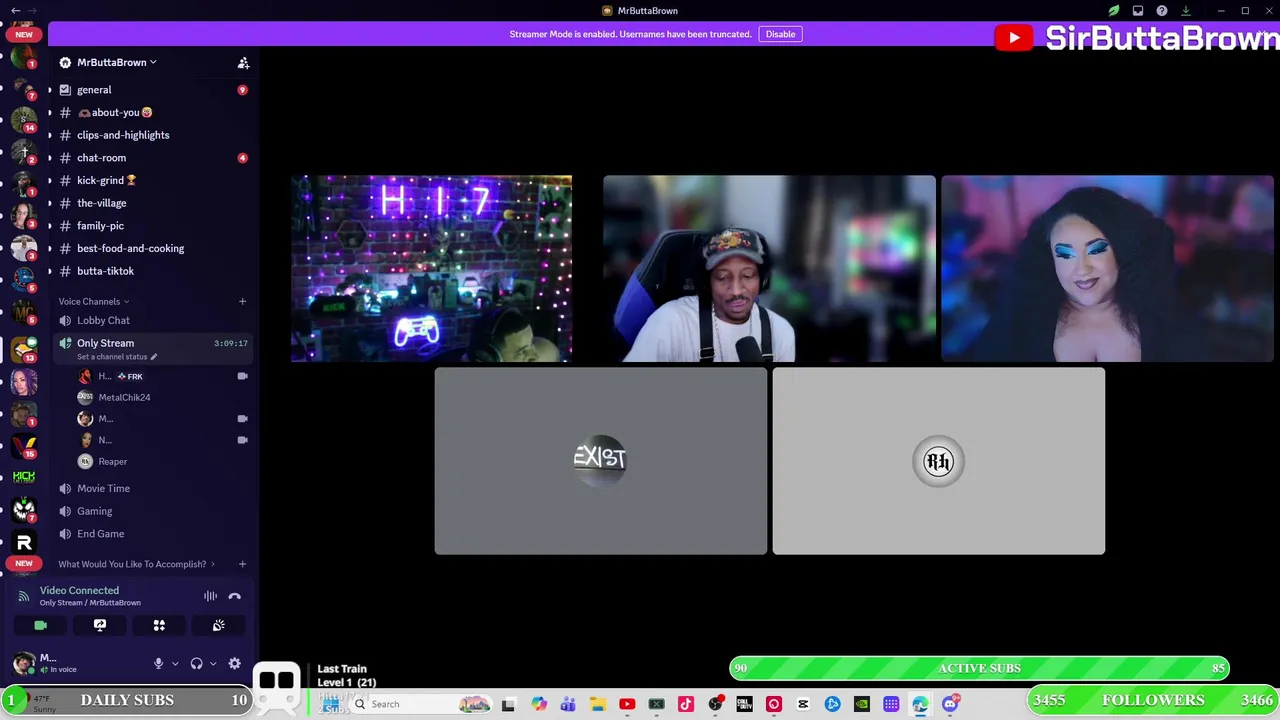Viewport: 1280px width, 720px height.
Task: Open the R logo server in server list
Action: pos(24,542)
